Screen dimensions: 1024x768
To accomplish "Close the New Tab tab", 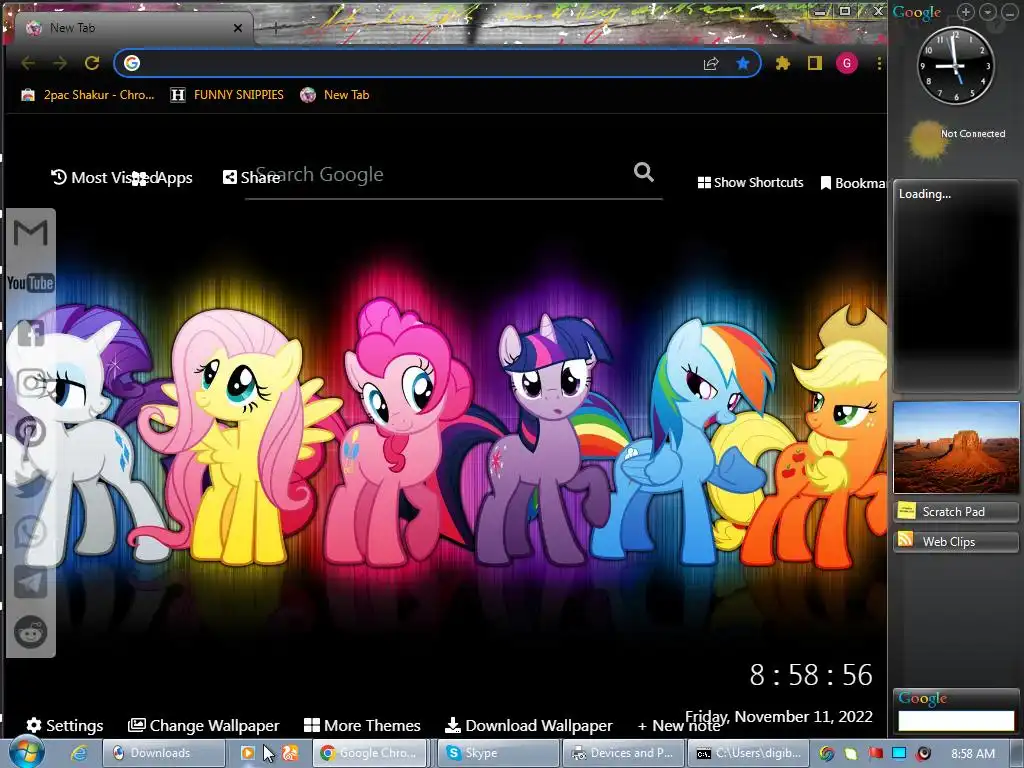I will pyautogui.click(x=238, y=28).
